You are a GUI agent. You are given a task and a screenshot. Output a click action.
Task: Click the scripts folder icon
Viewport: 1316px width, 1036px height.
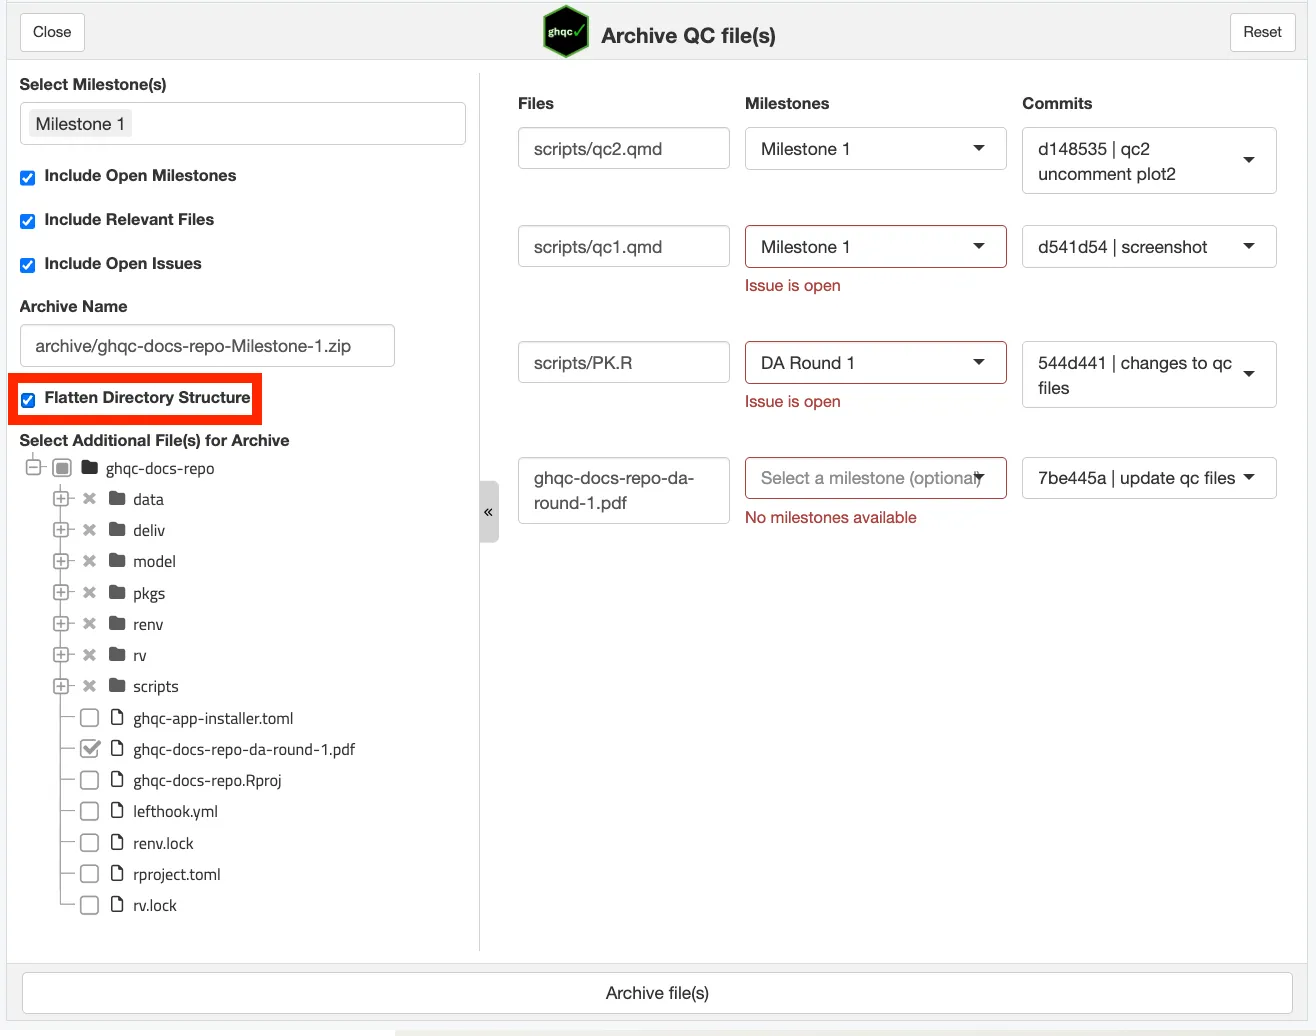[117, 686]
